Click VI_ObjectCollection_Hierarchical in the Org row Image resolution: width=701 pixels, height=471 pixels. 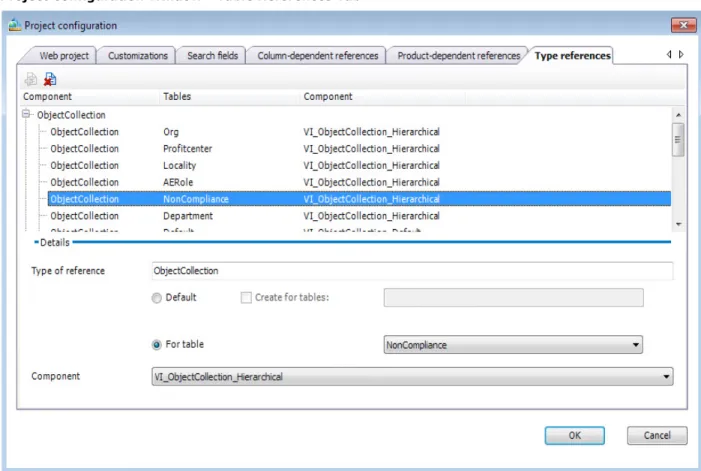tap(371, 132)
